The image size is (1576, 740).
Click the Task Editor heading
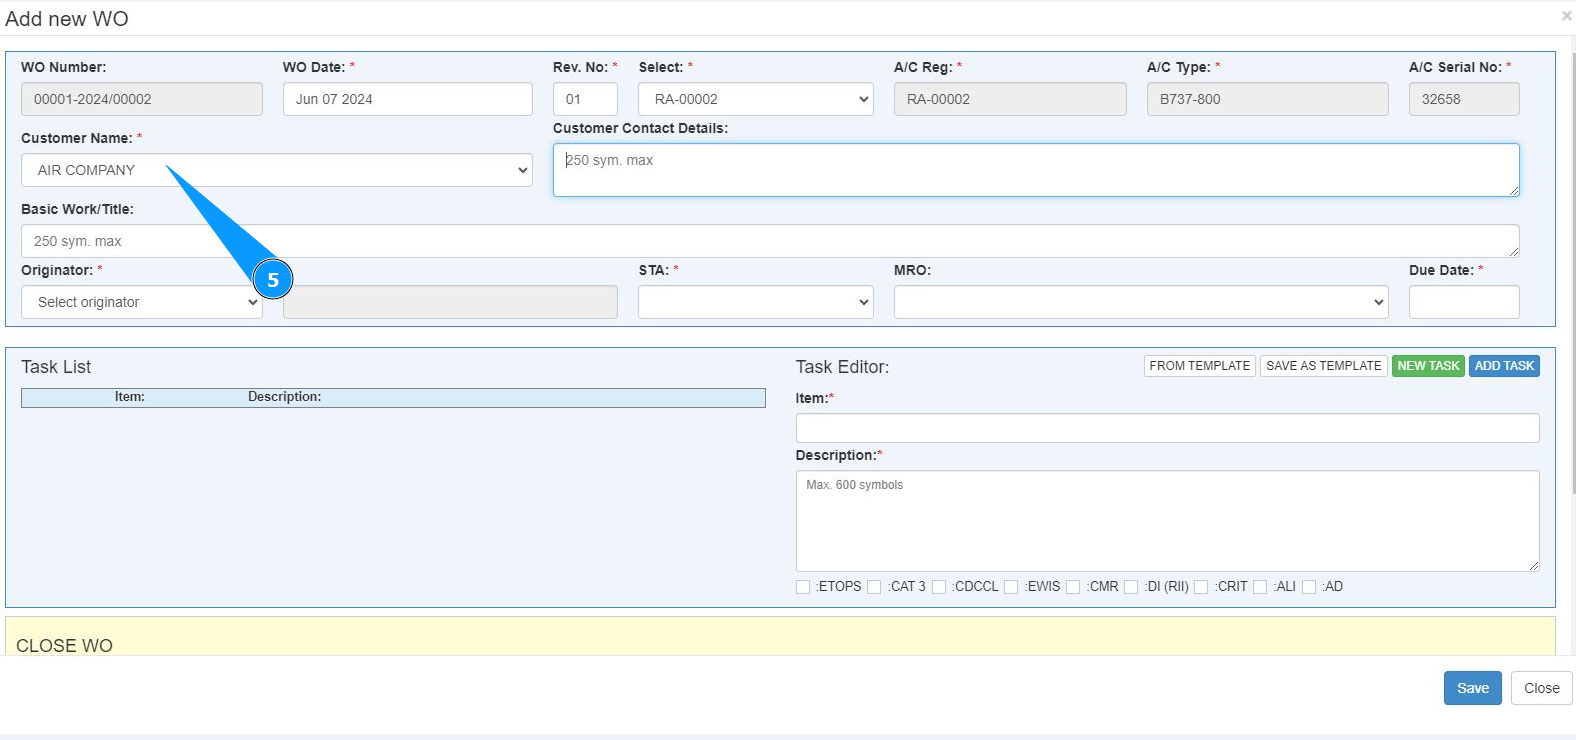tap(842, 367)
